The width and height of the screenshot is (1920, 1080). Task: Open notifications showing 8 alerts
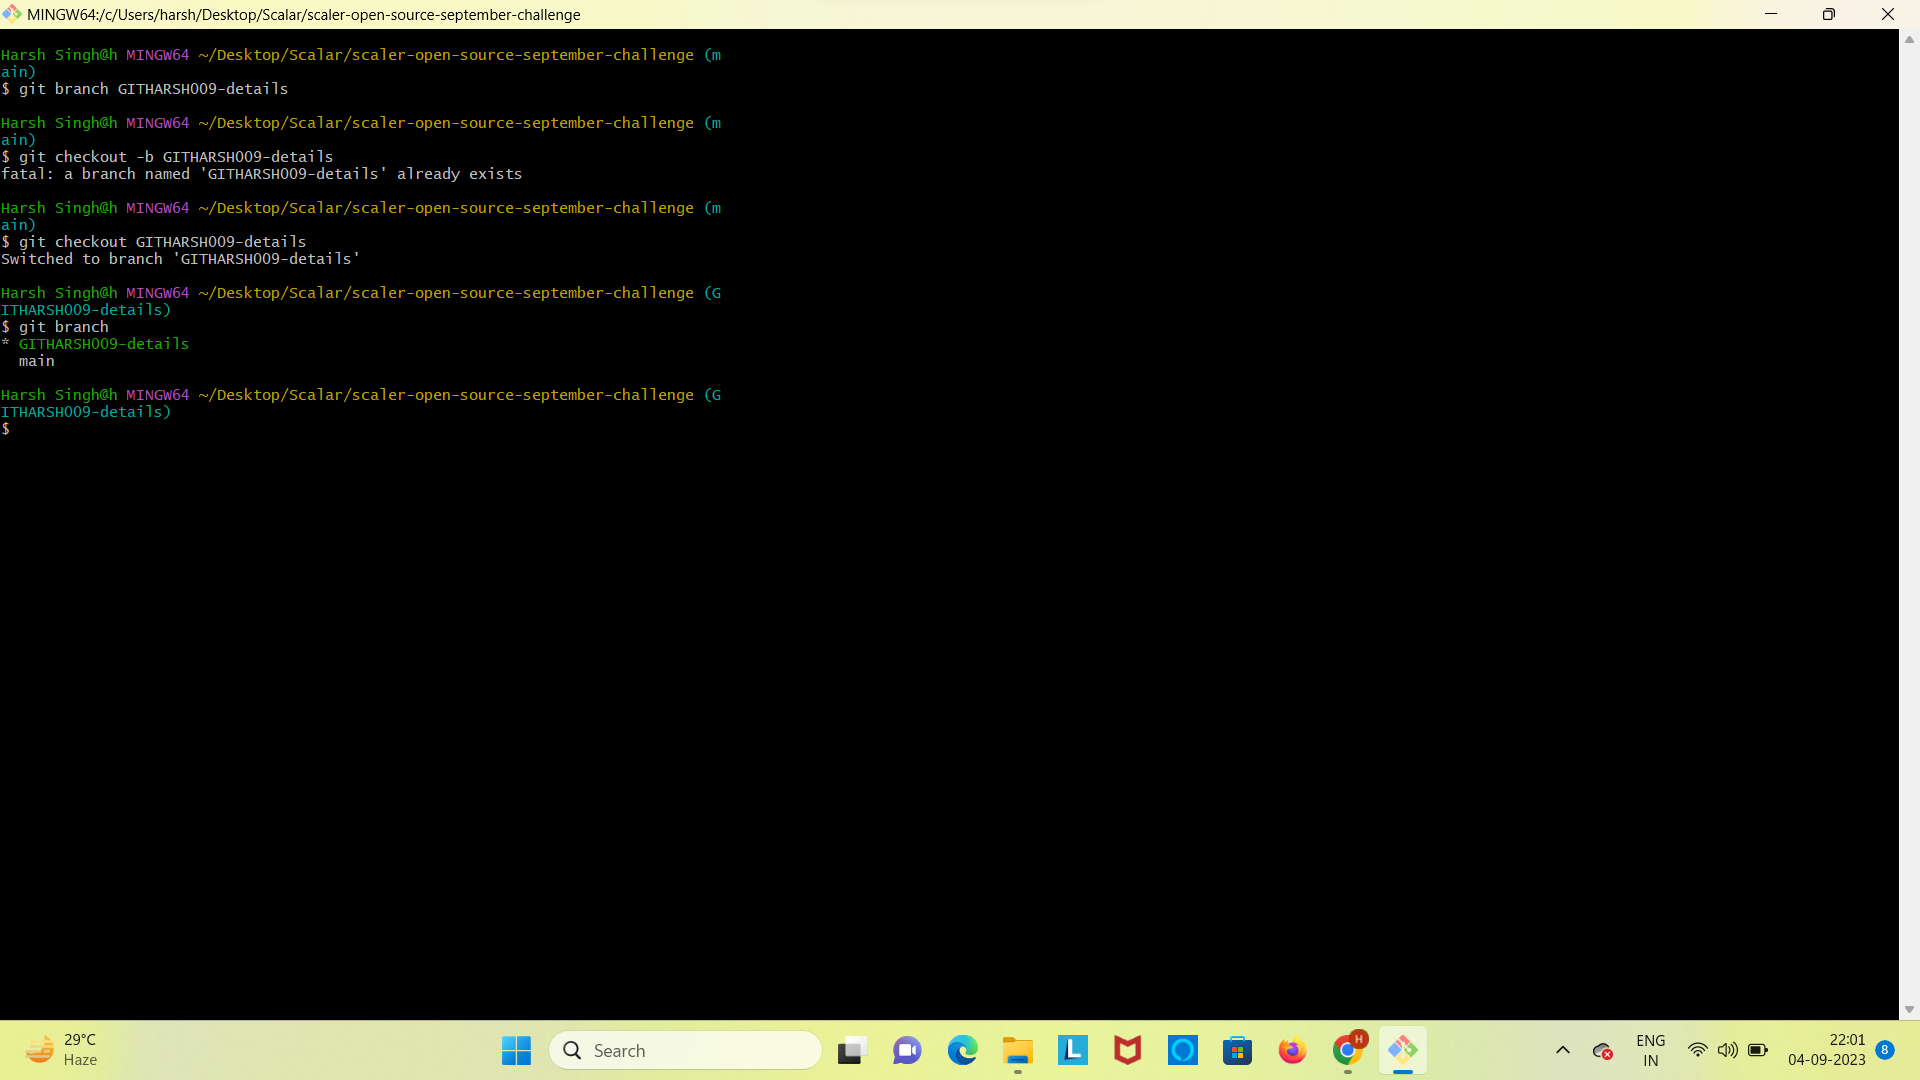1886,1050
